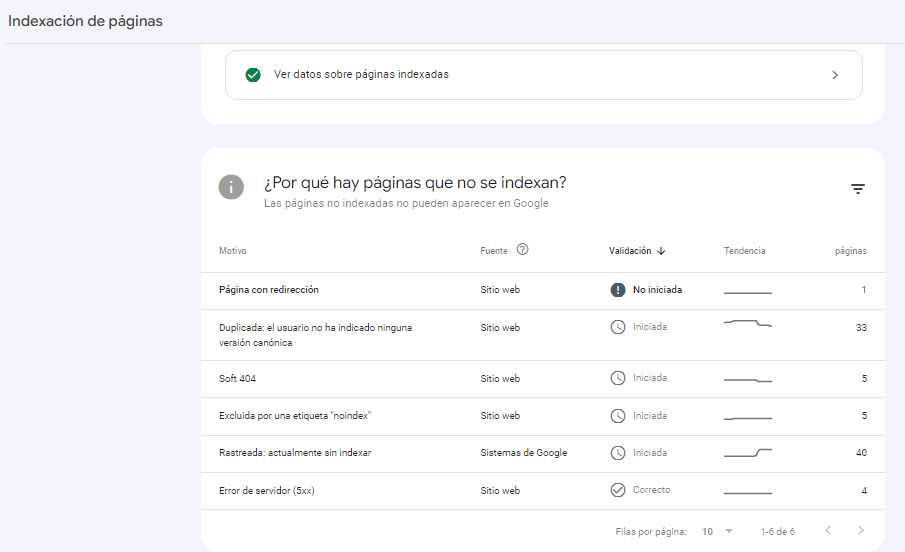Open the filter rows icon

click(x=858, y=189)
